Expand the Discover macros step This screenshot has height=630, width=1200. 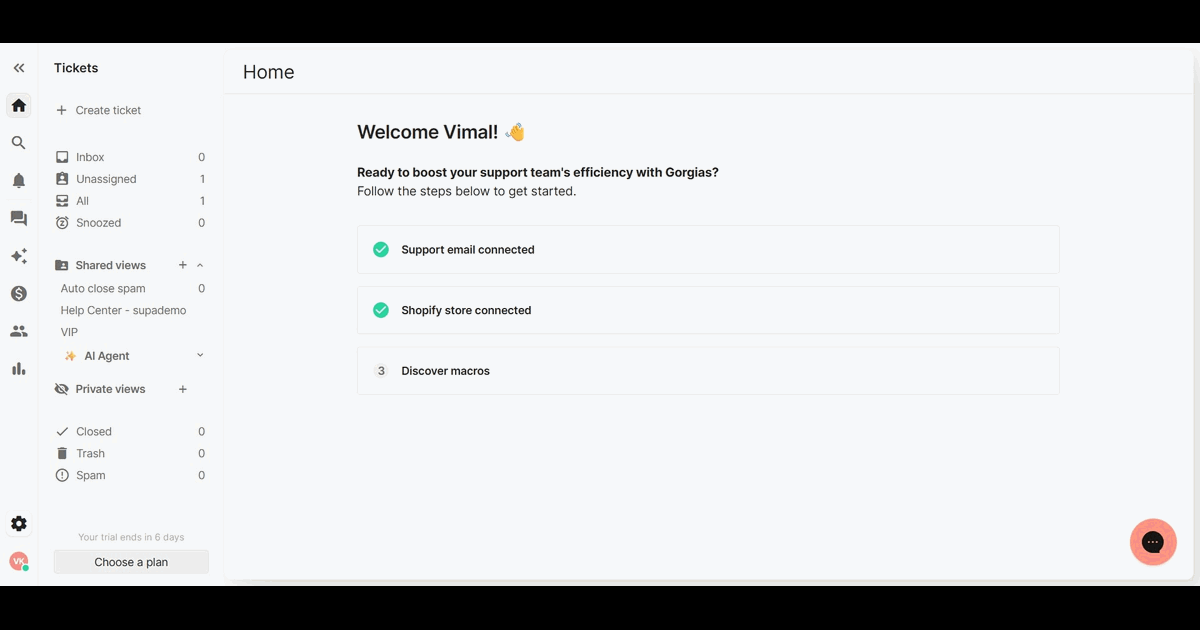click(708, 371)
